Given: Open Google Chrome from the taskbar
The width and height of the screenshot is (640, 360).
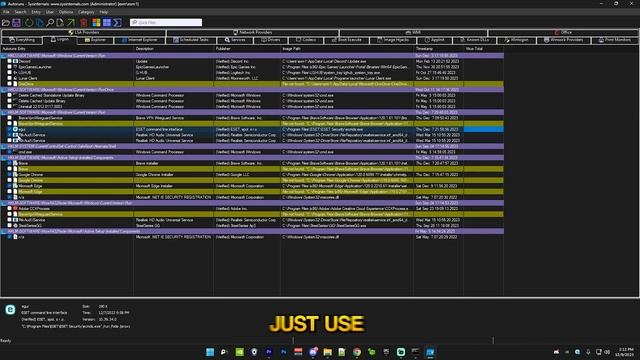Looking at the screenshot, I should (x=357, y=352).
